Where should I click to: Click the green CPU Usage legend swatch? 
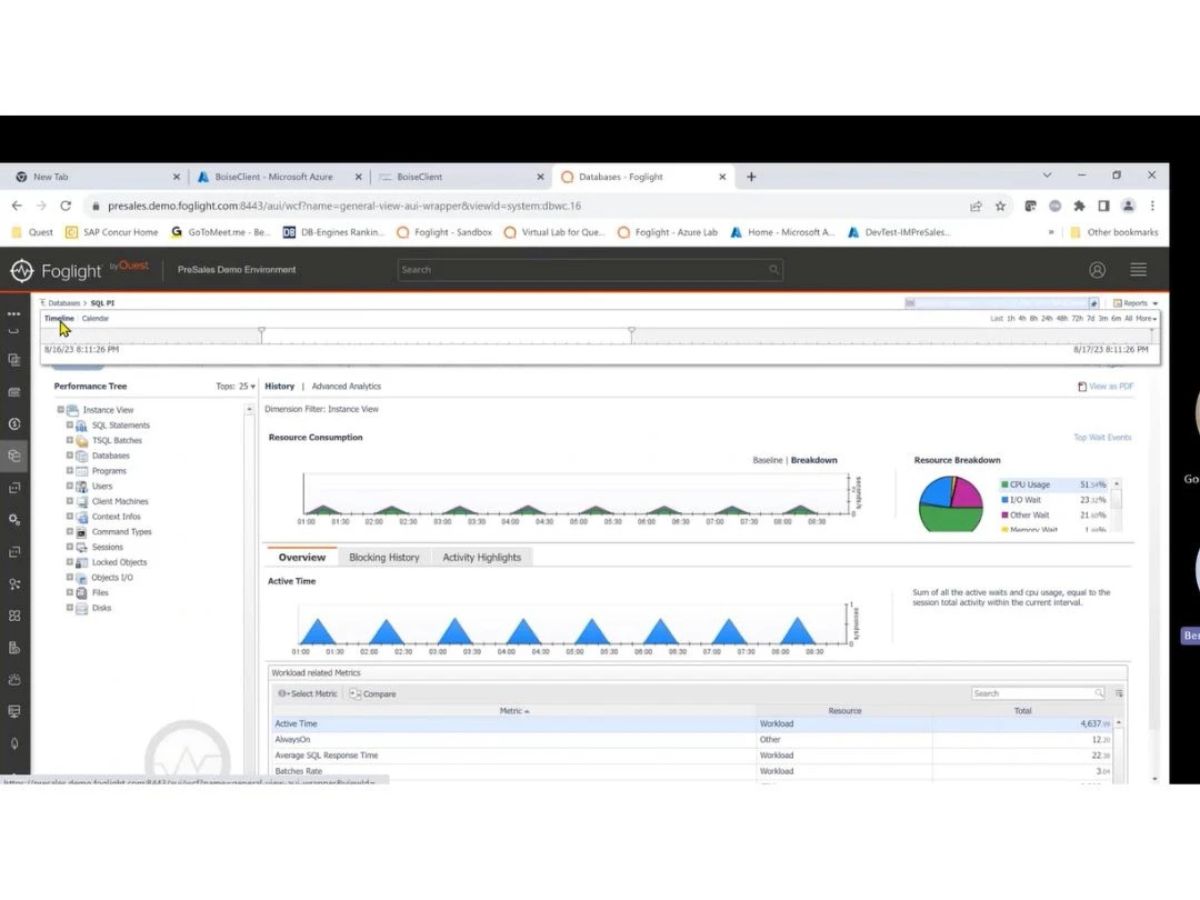pos(1004,485)
